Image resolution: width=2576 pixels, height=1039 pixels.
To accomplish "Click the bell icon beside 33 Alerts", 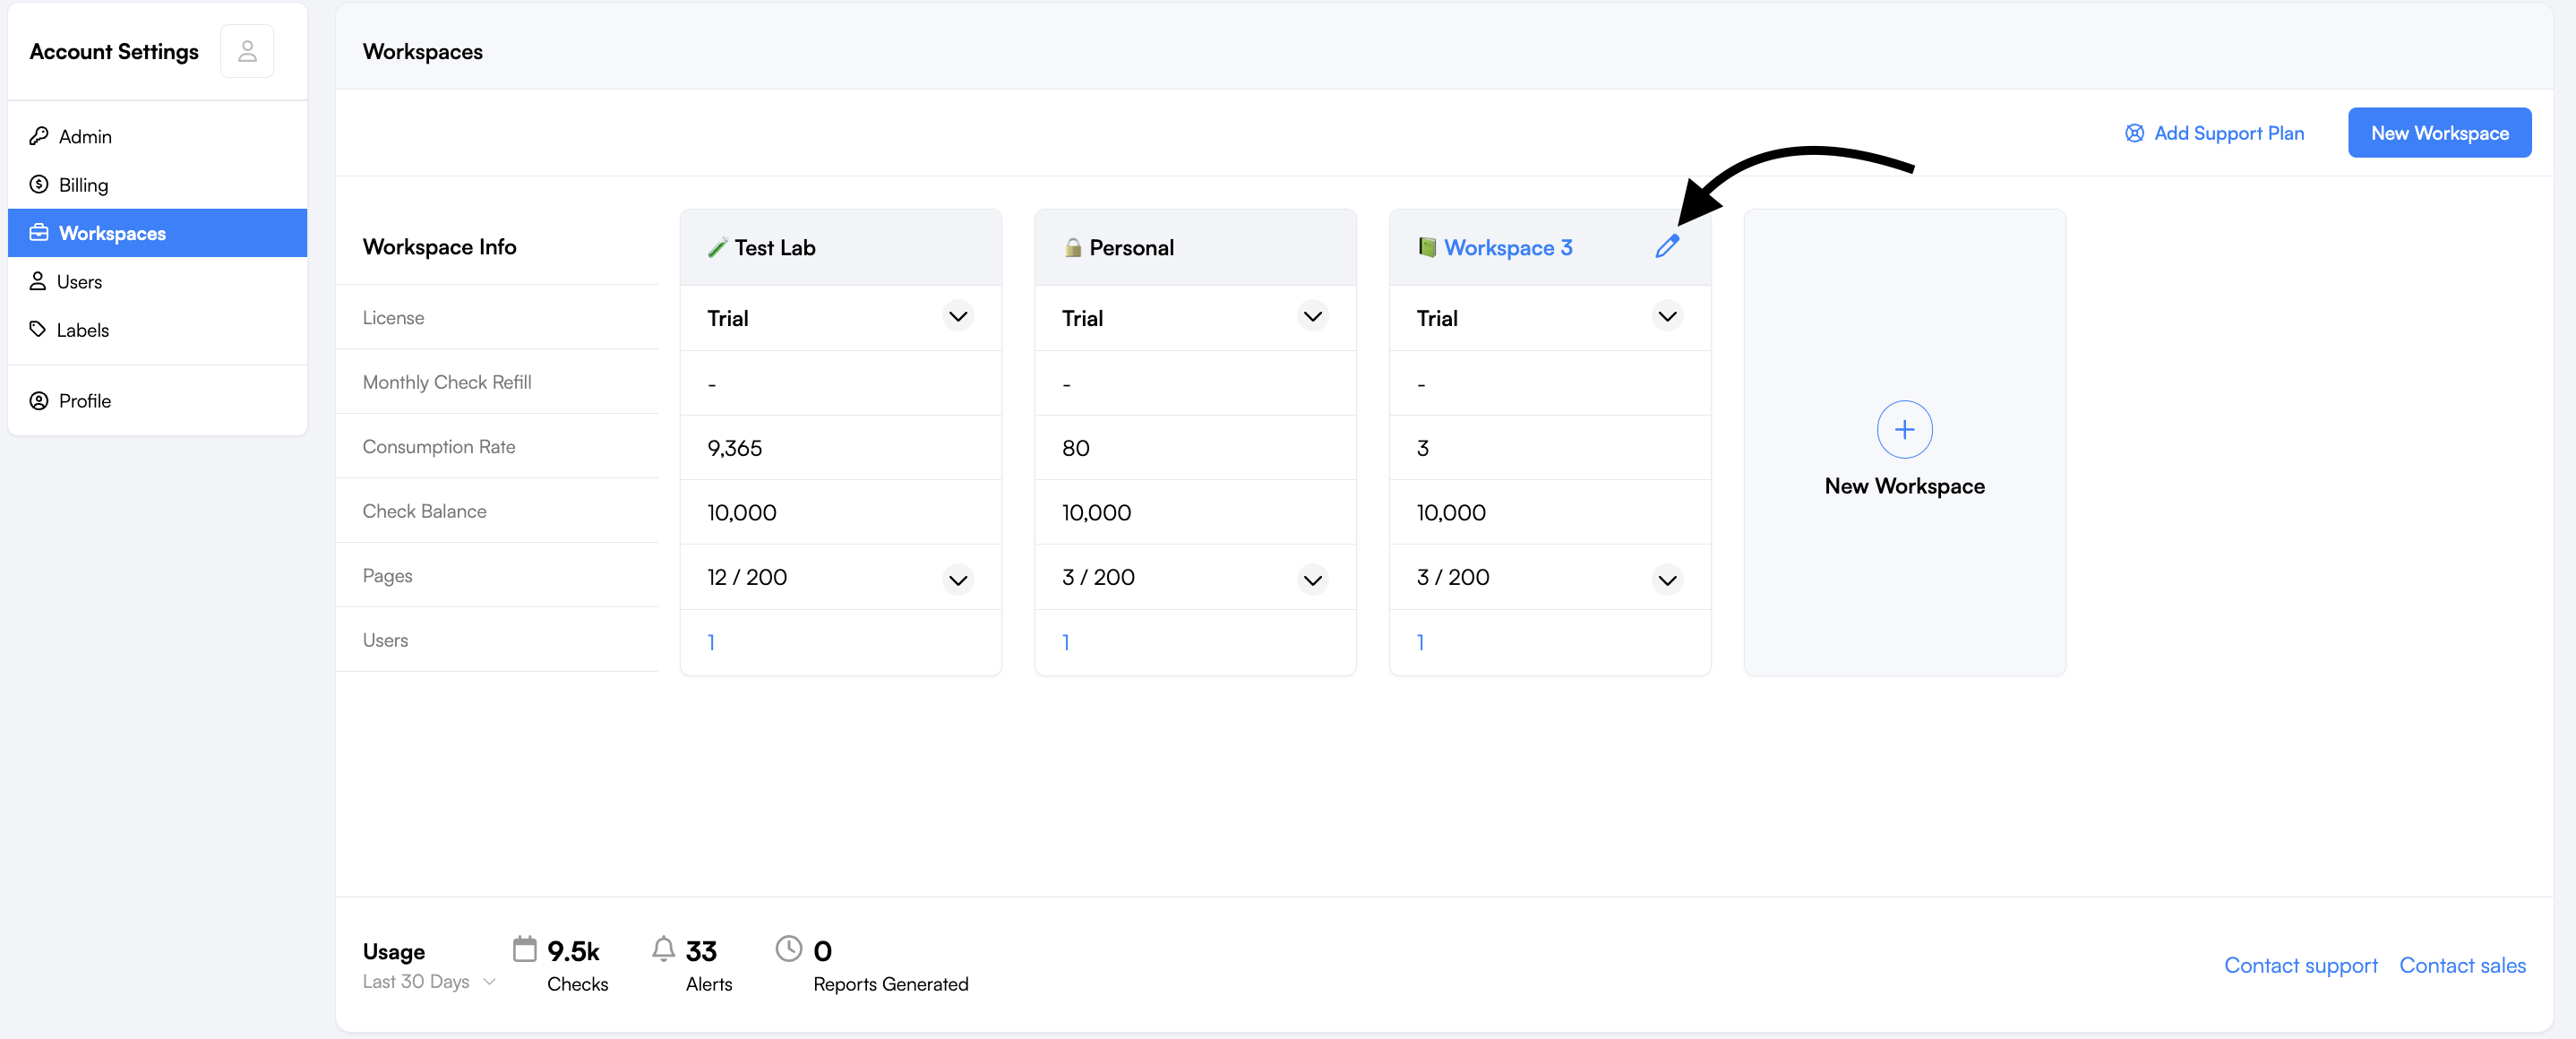I will tap(663, 948).
